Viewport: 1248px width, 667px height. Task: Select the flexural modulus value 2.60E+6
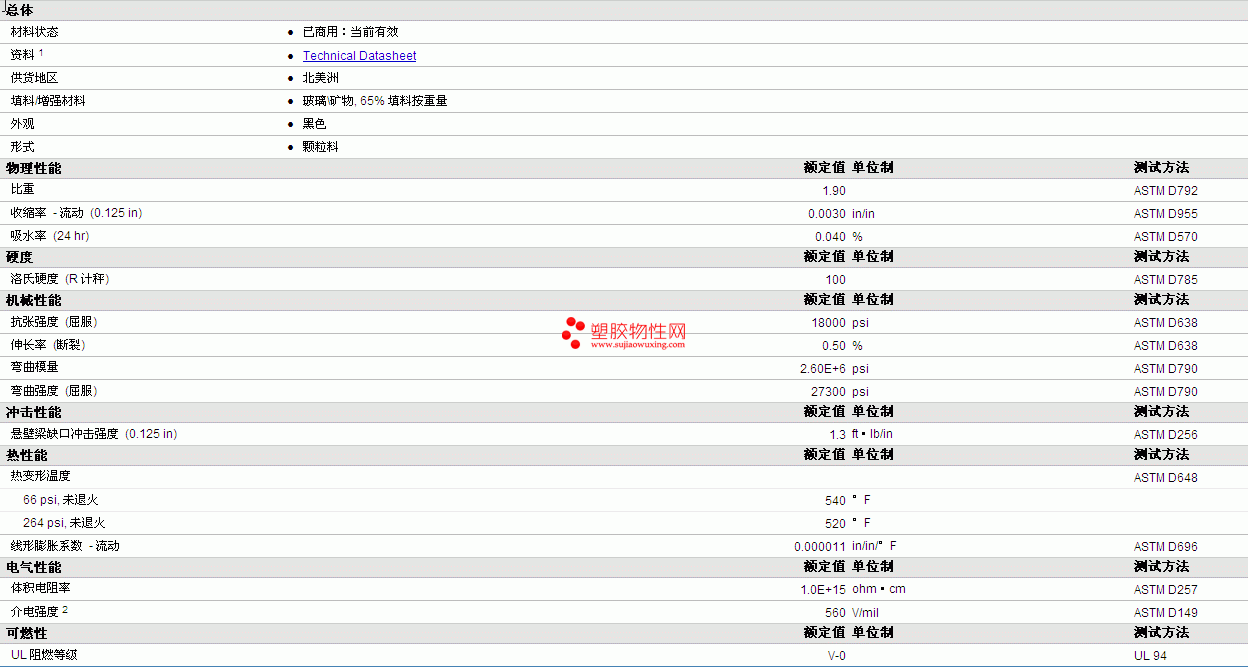(823, 369)
